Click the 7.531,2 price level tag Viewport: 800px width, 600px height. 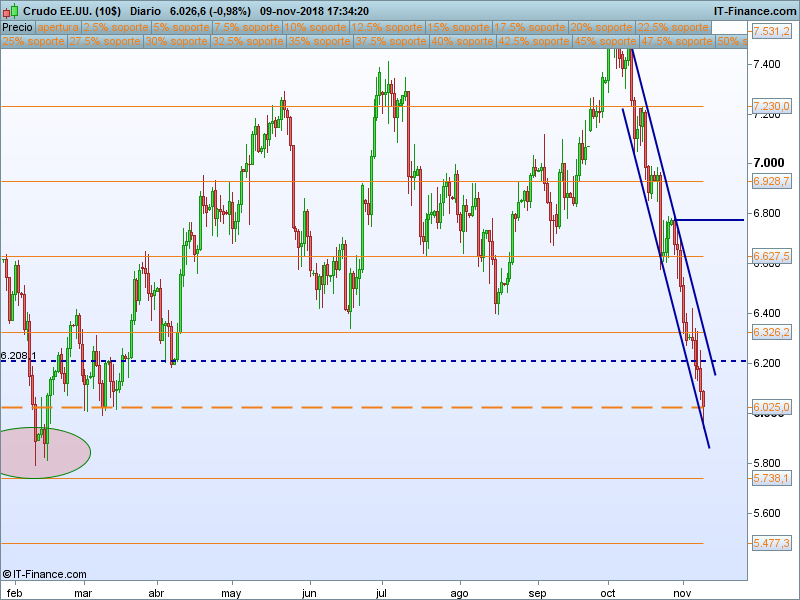coord(771,31)
